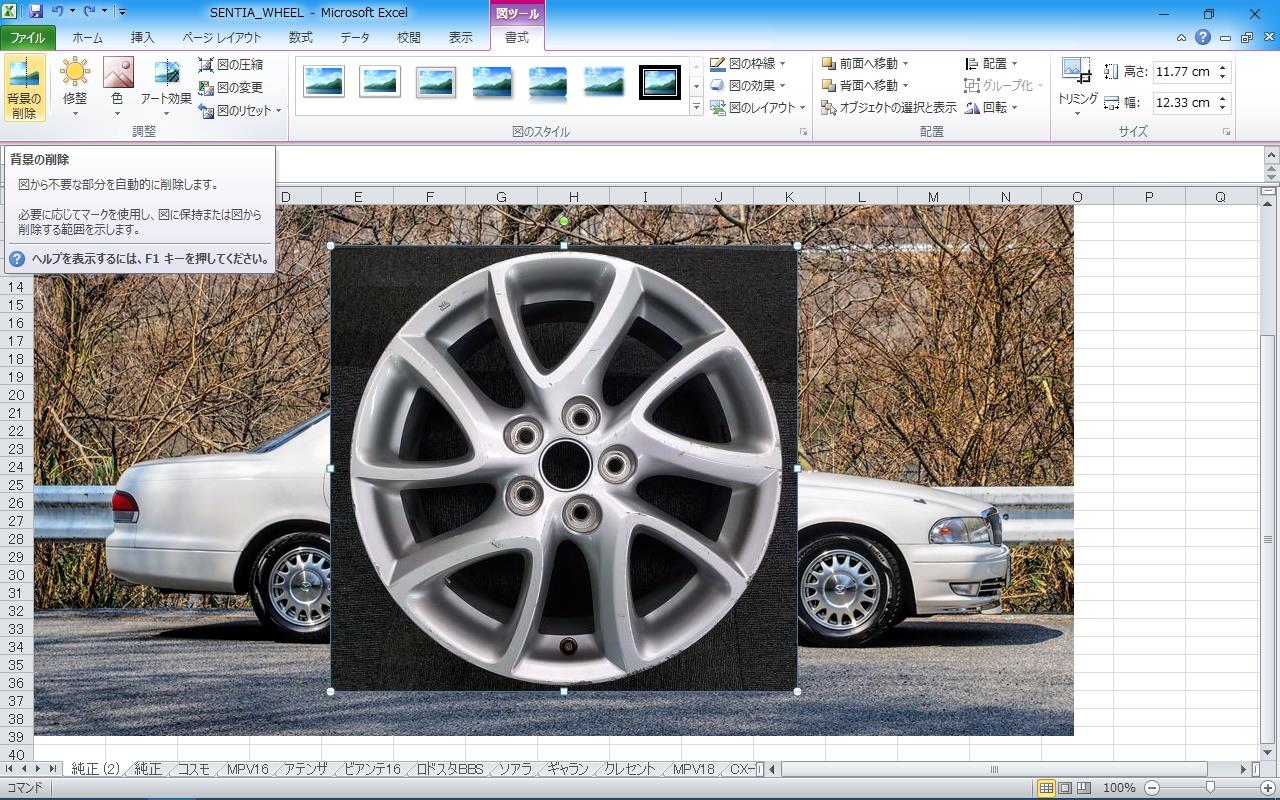Click the 高さ height input field
The height and width of the screenshot is (800, 1280).
[1184, 72]
